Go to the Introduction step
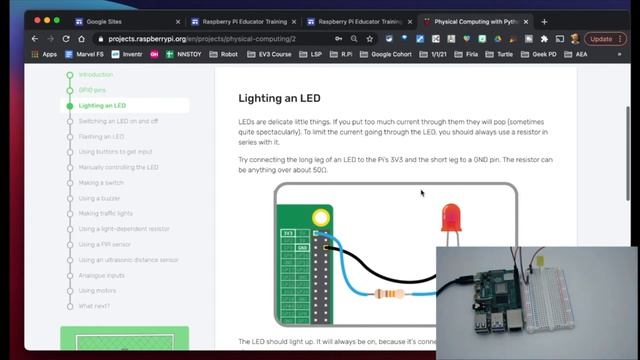 [x=96, y=75]
